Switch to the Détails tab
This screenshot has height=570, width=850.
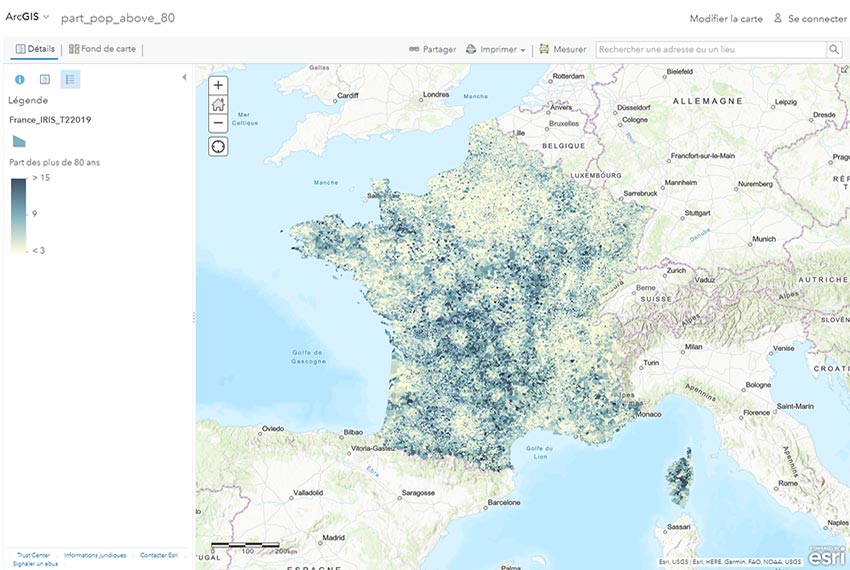(x=35, y=49)
